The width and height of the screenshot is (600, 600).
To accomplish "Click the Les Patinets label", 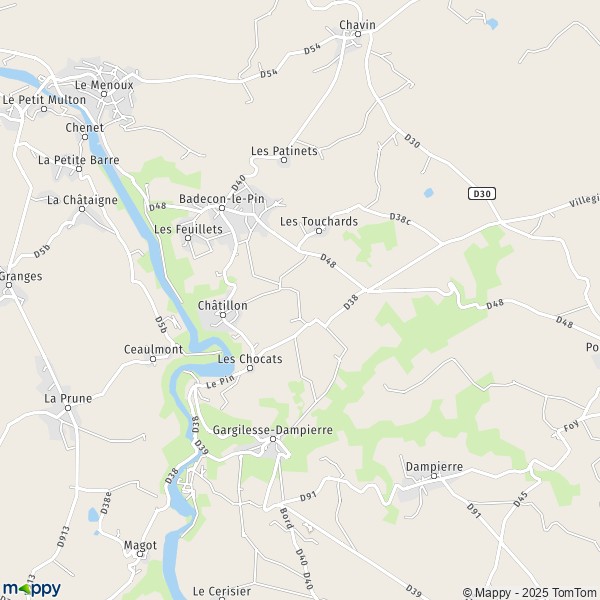I will pyautogui.click(x=284, y=151).
